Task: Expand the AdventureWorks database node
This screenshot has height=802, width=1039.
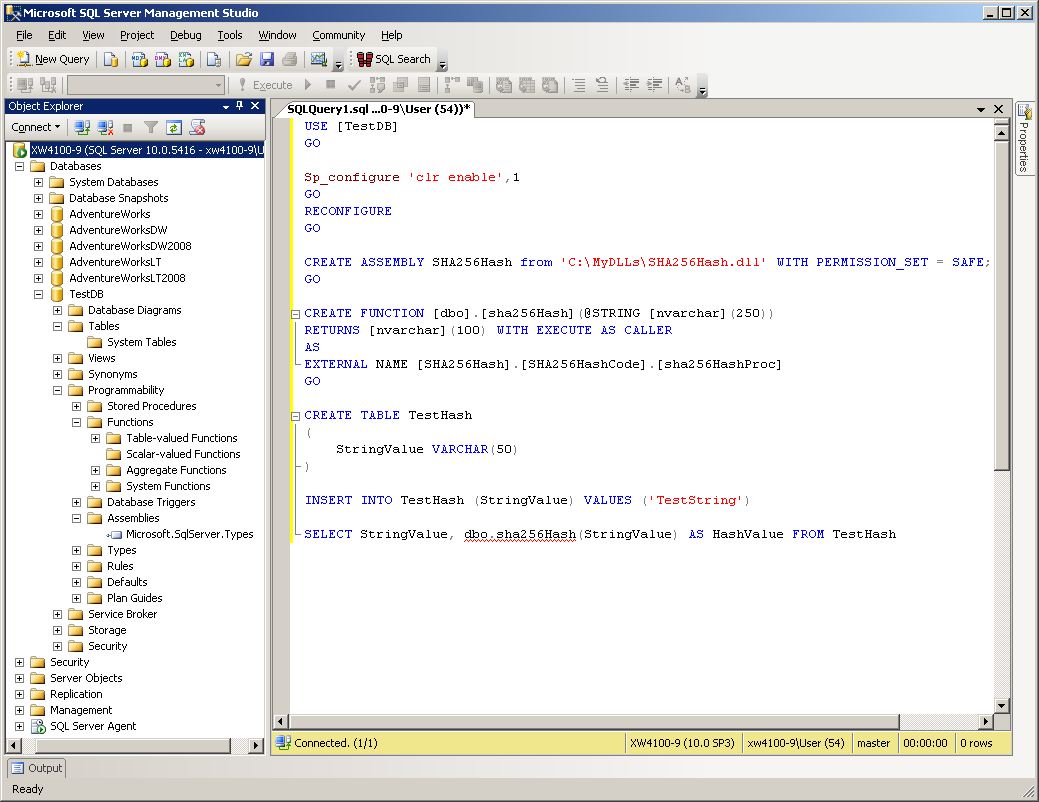Action: point(39,214)
